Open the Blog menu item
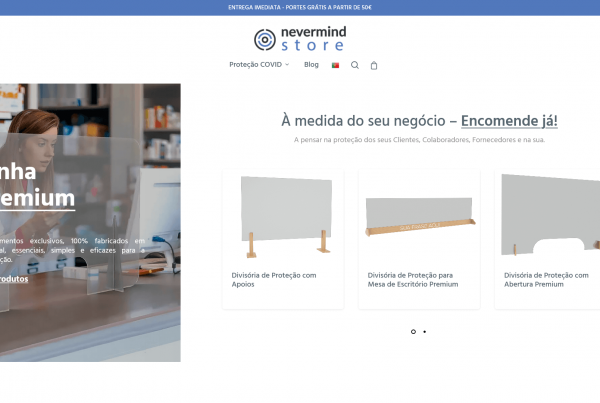The image size is (600, 403). tap(311, 65)
